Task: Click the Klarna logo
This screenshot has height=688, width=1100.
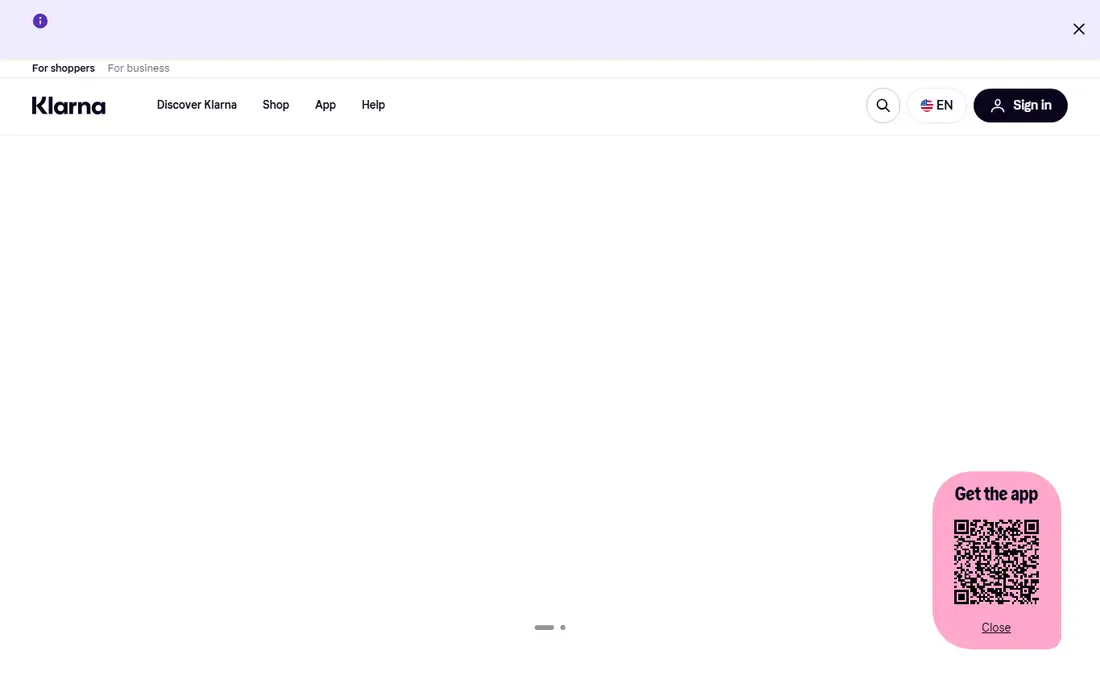Action: coord(68,105)
